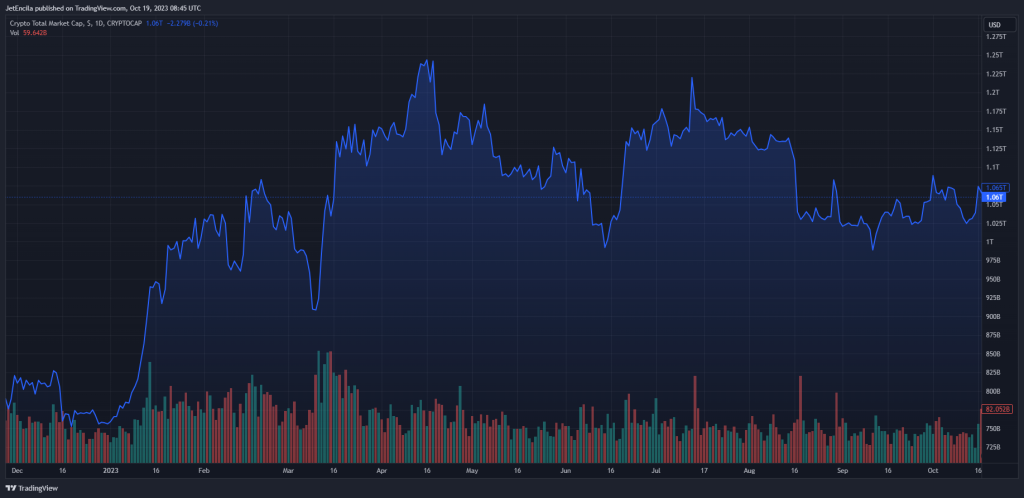This screenshot has width=1024, height=498.
Task: Click the Sep label on time axis
Action: click(x=842, y=468)
